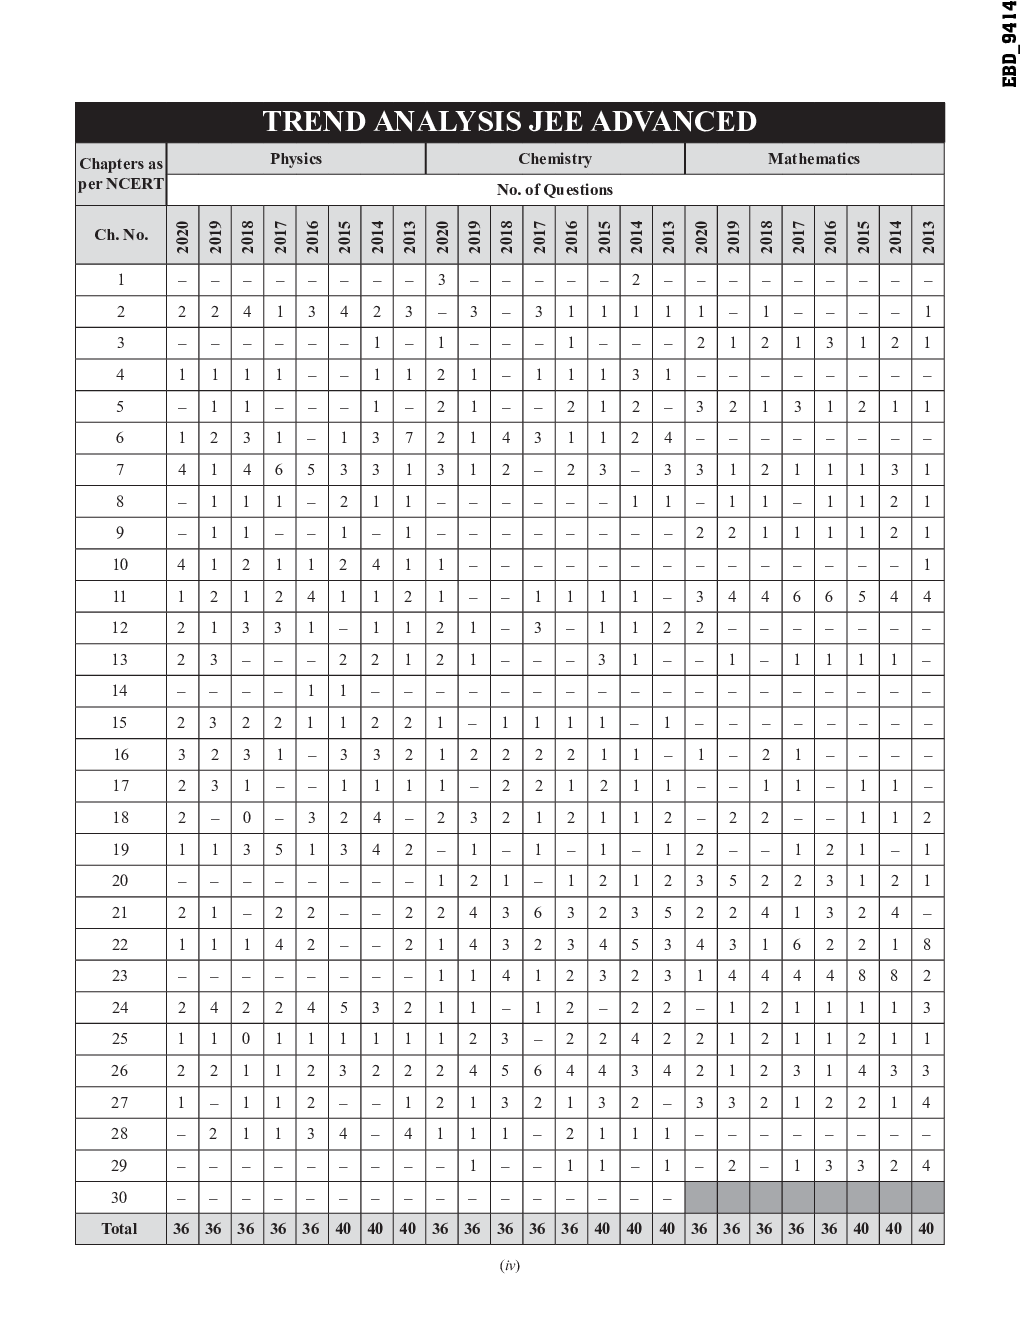Select the Mathematics column group header

point(813,159)
